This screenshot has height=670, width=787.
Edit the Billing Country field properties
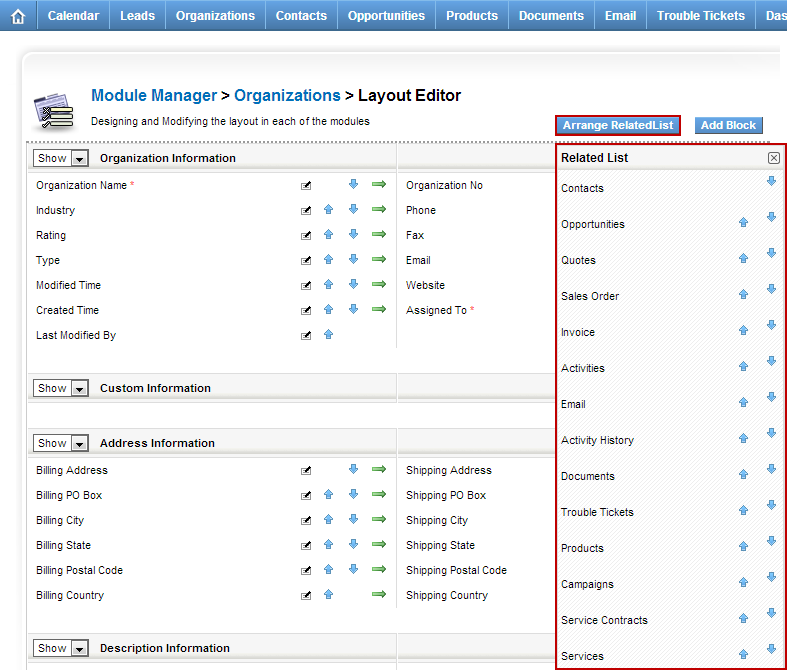(306, 596)
